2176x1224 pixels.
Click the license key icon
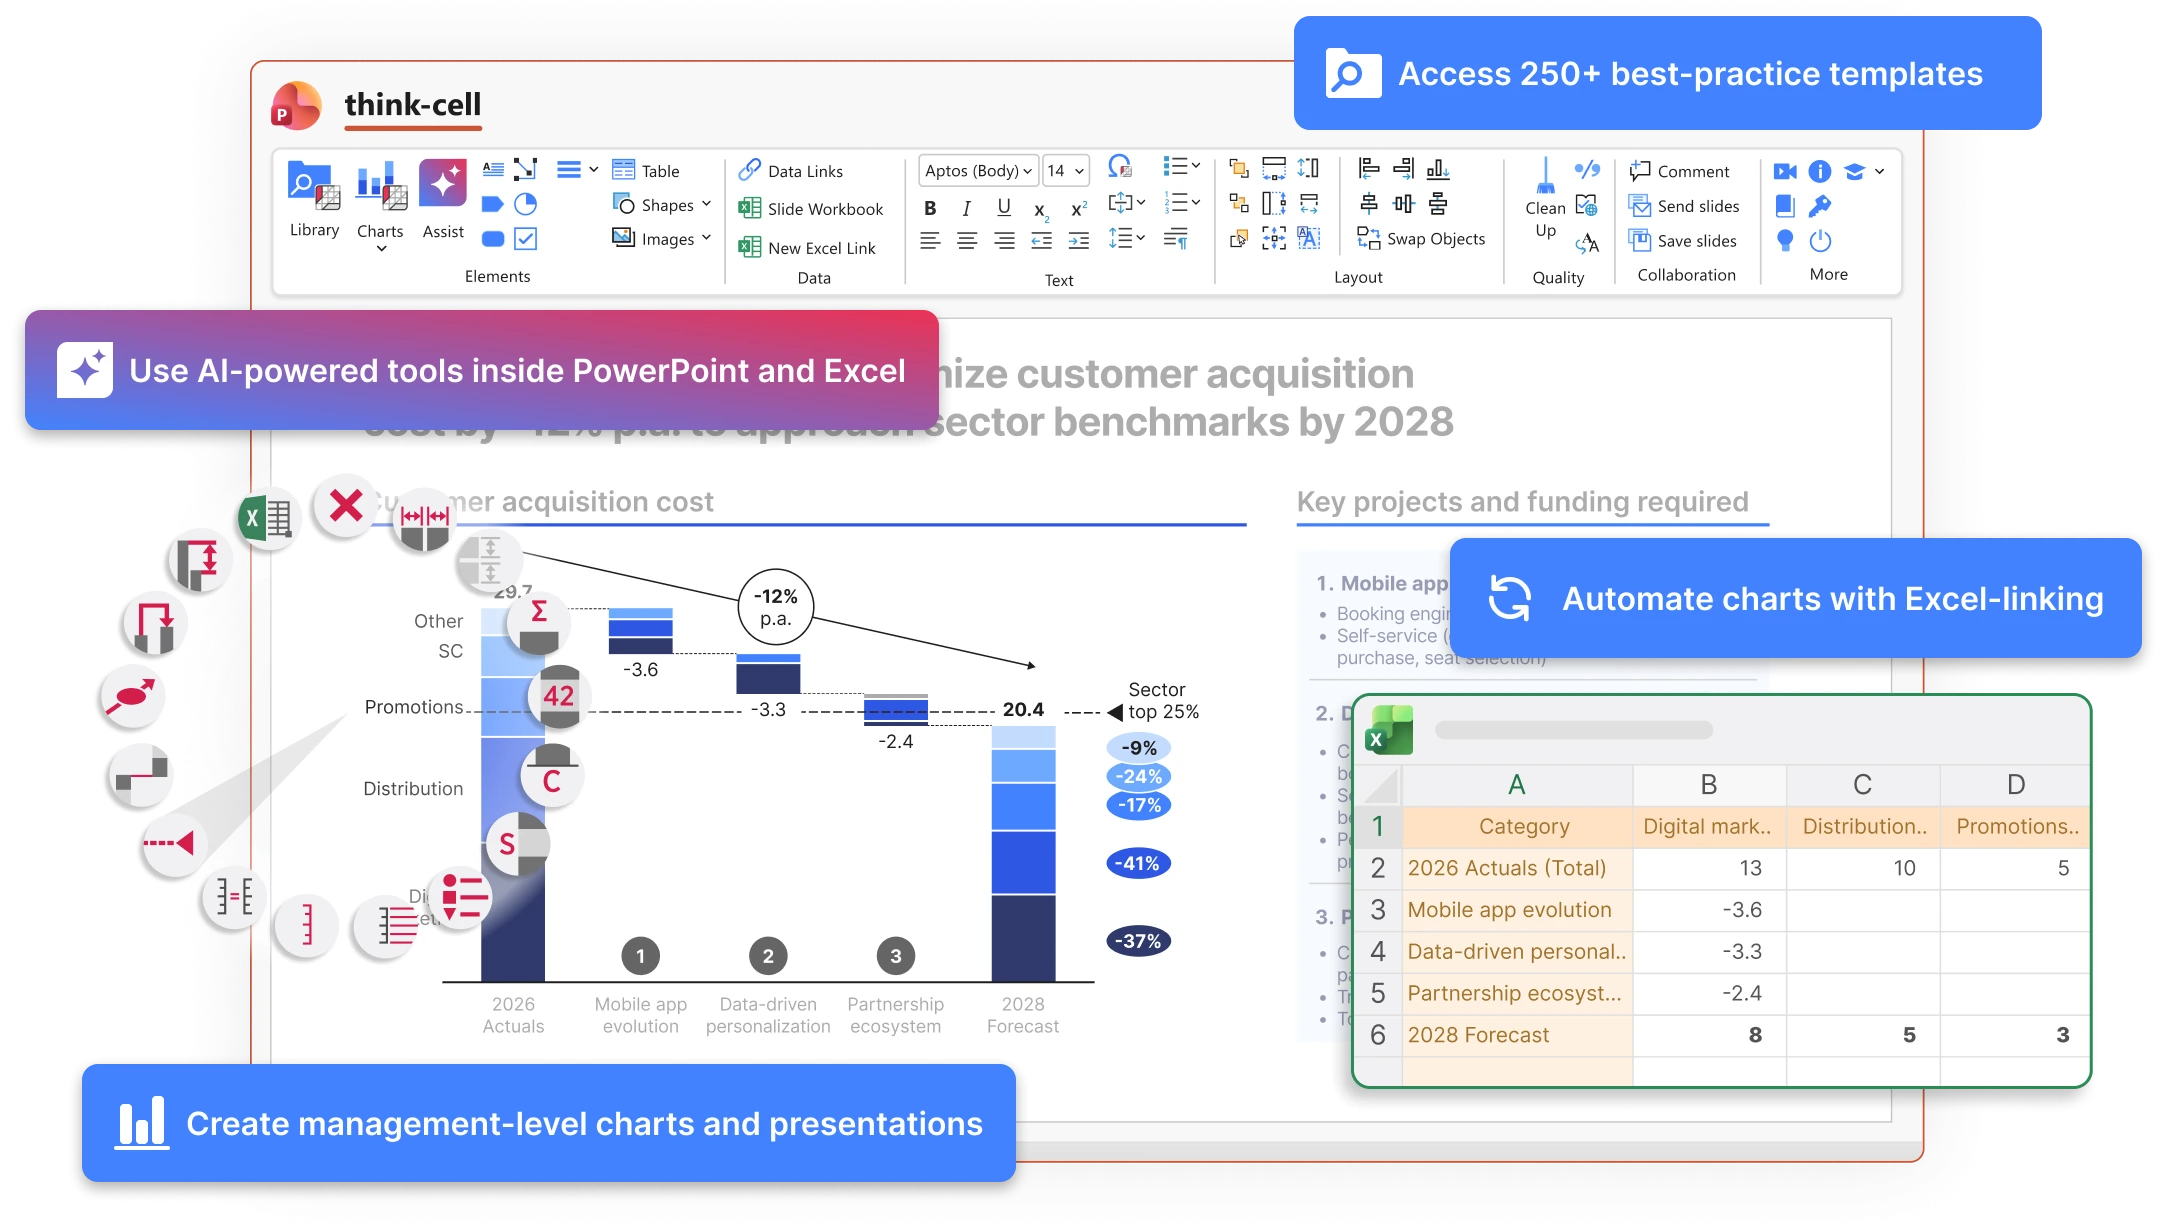point(1820,206)
